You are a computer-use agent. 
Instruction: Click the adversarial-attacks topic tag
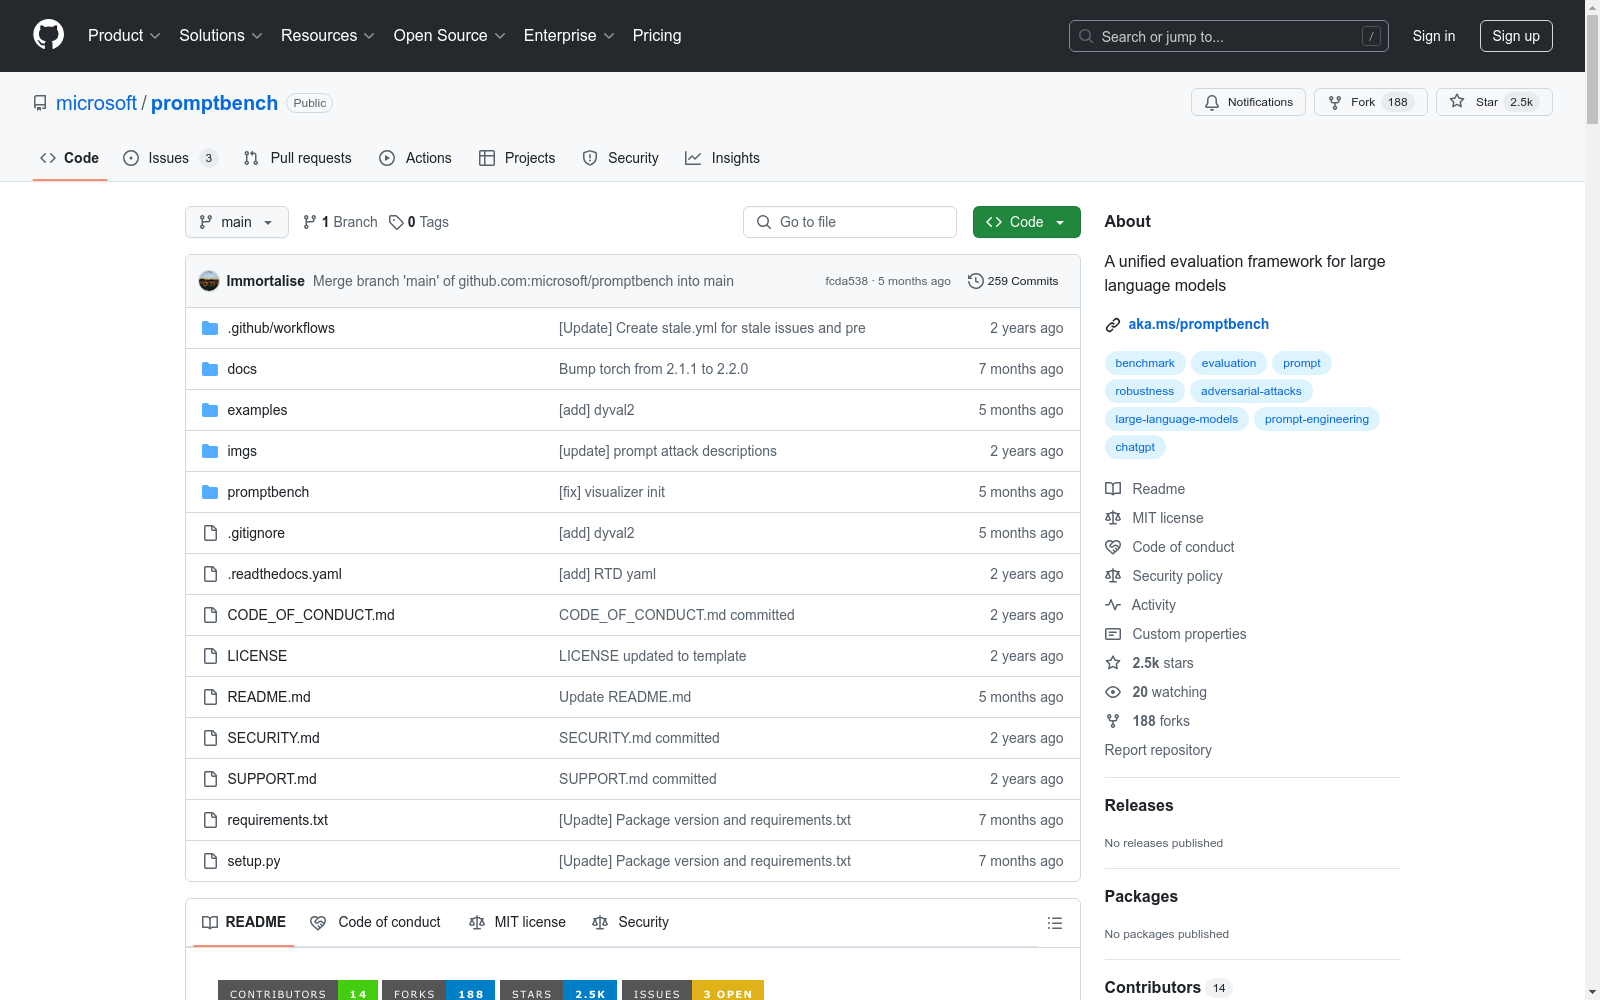(1251, 391)
